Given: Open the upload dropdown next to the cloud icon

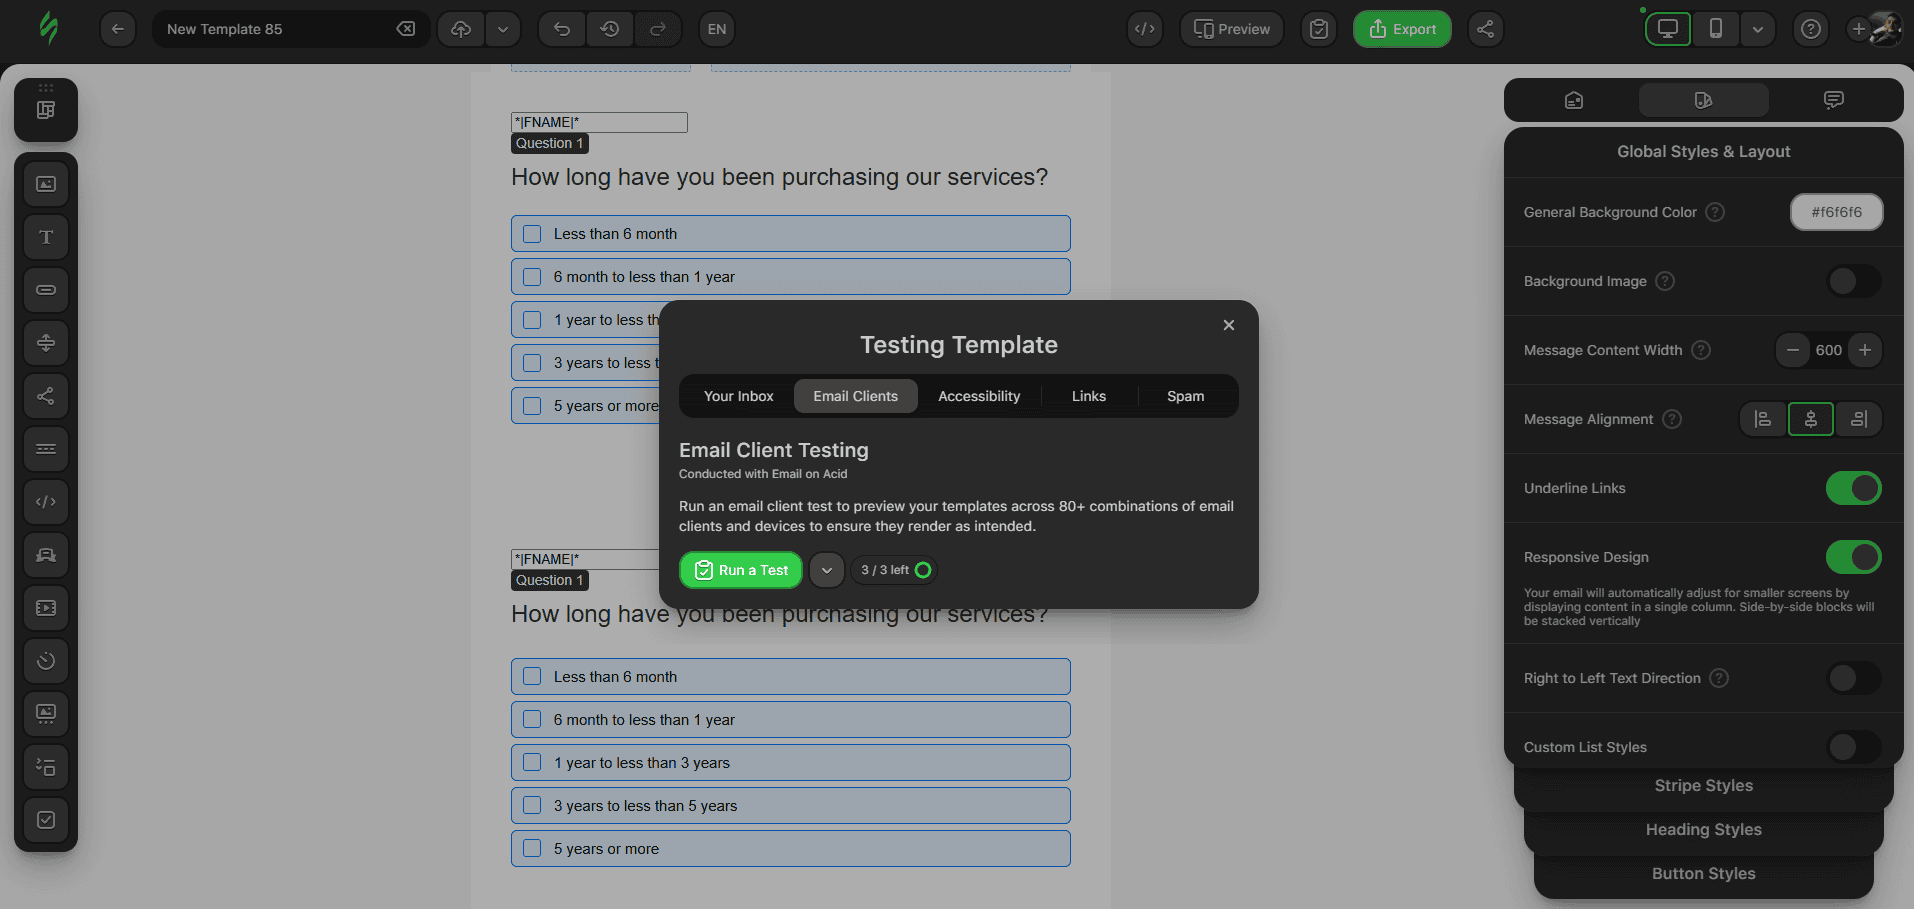Looking at the screenshot, I should pos(503,29).
